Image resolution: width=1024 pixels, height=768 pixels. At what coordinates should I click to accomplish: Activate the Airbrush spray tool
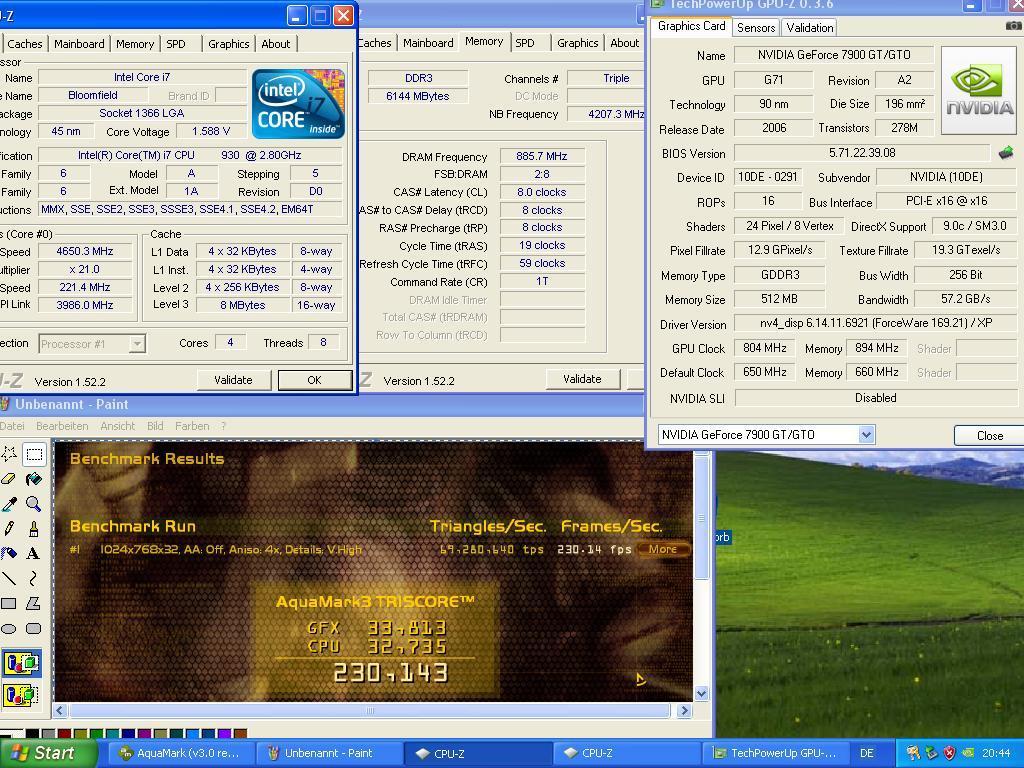click(x=9, y=553)
